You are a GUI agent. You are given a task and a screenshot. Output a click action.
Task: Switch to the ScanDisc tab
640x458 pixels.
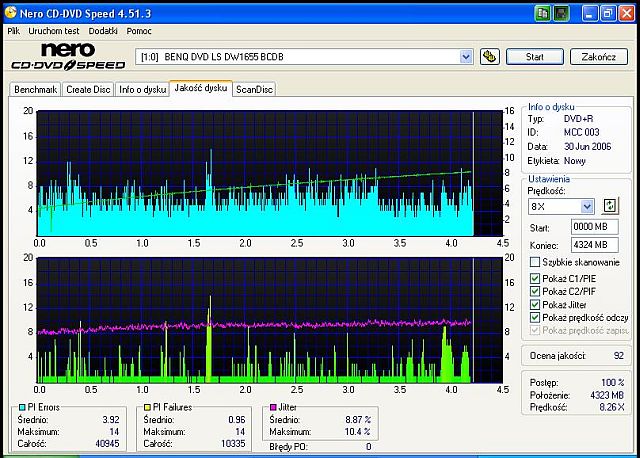pos(254,89)
